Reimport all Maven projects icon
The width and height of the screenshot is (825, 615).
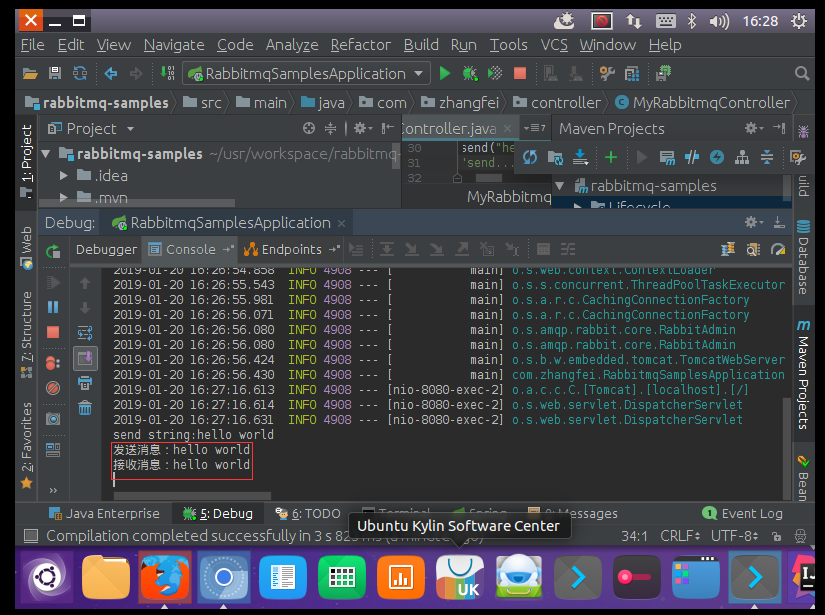point(530,157)
